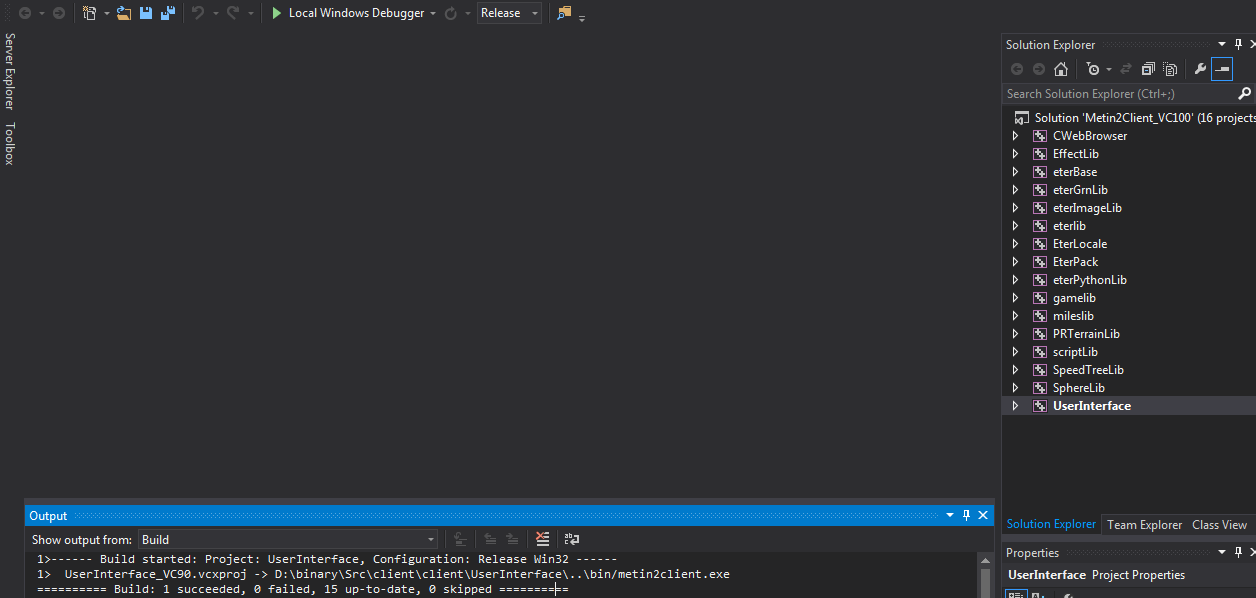The width and height of the screenshot is (1256, 598).
Task: Open the Show output from Build dropdown
Action: click(x=288, y=540)
